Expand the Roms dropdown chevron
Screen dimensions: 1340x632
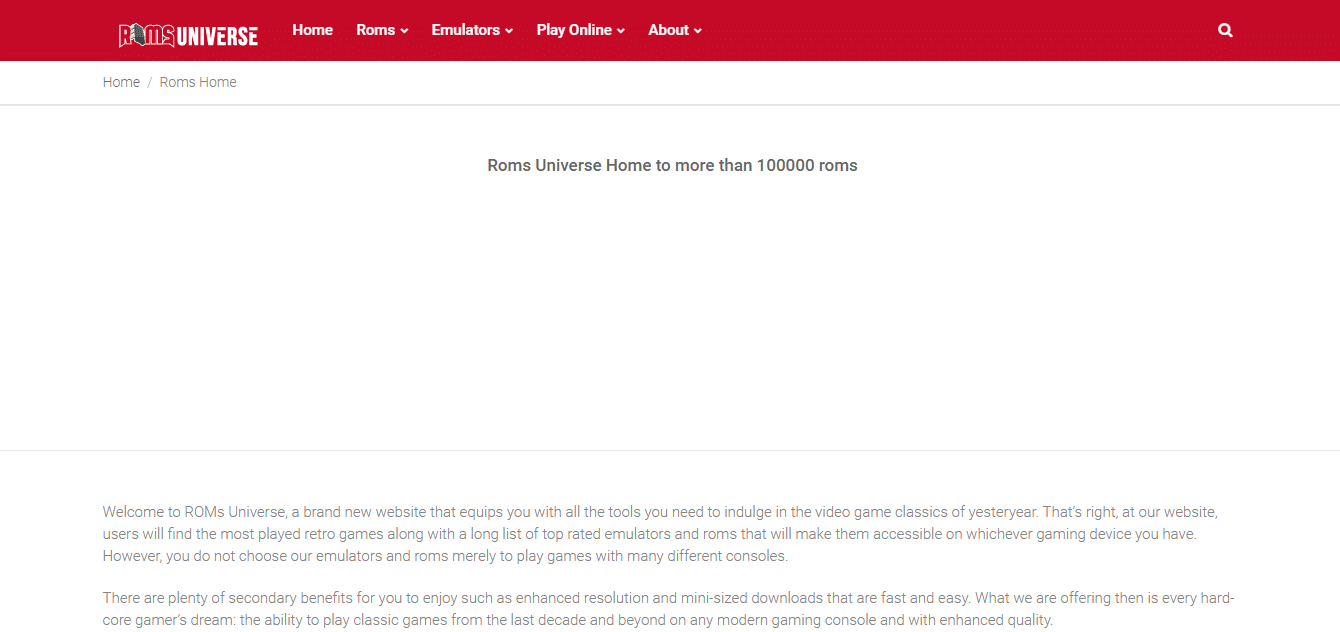tap(404, 31)
